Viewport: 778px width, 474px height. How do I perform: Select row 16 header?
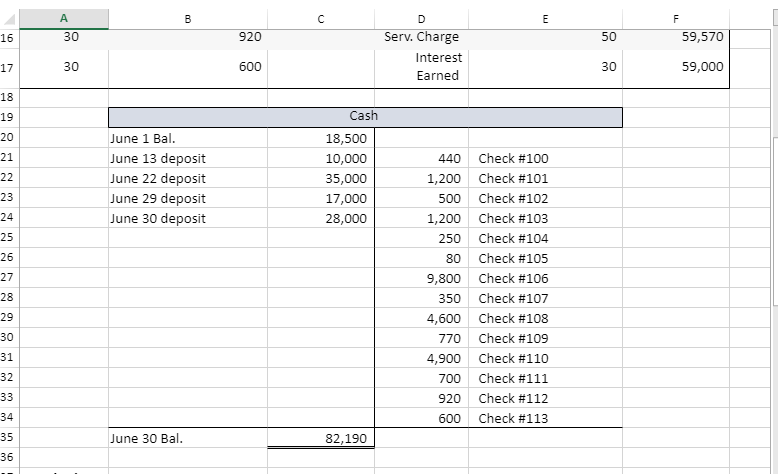click(9, 39)
